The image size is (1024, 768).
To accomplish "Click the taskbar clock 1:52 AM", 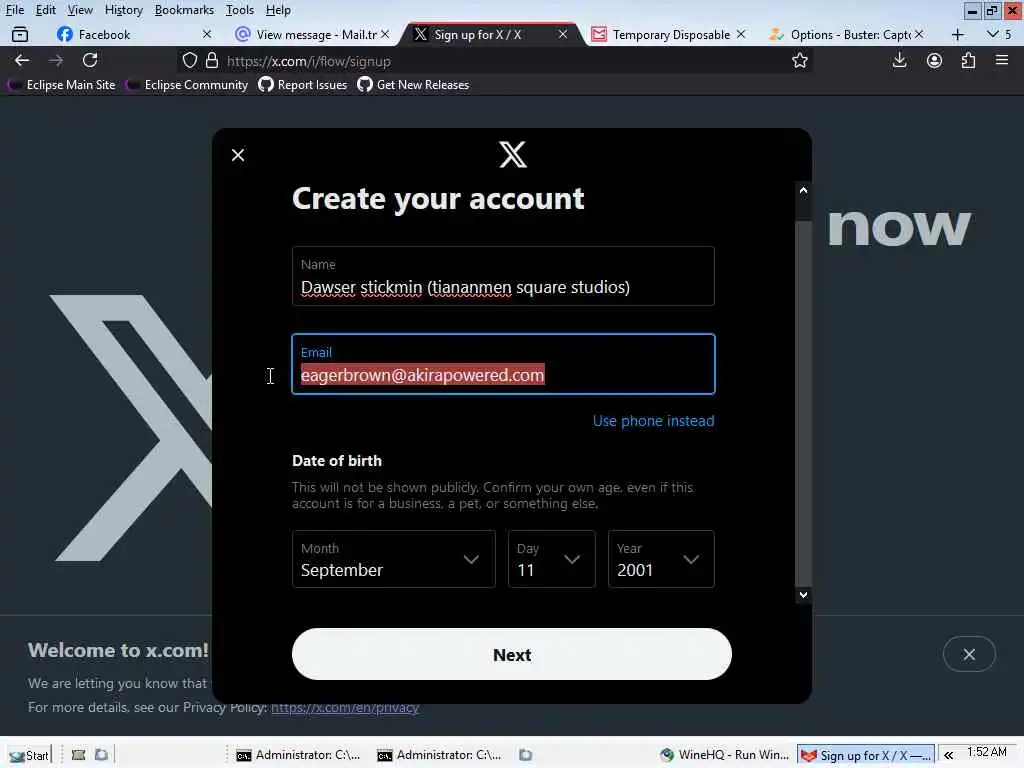I will (987, 752).
